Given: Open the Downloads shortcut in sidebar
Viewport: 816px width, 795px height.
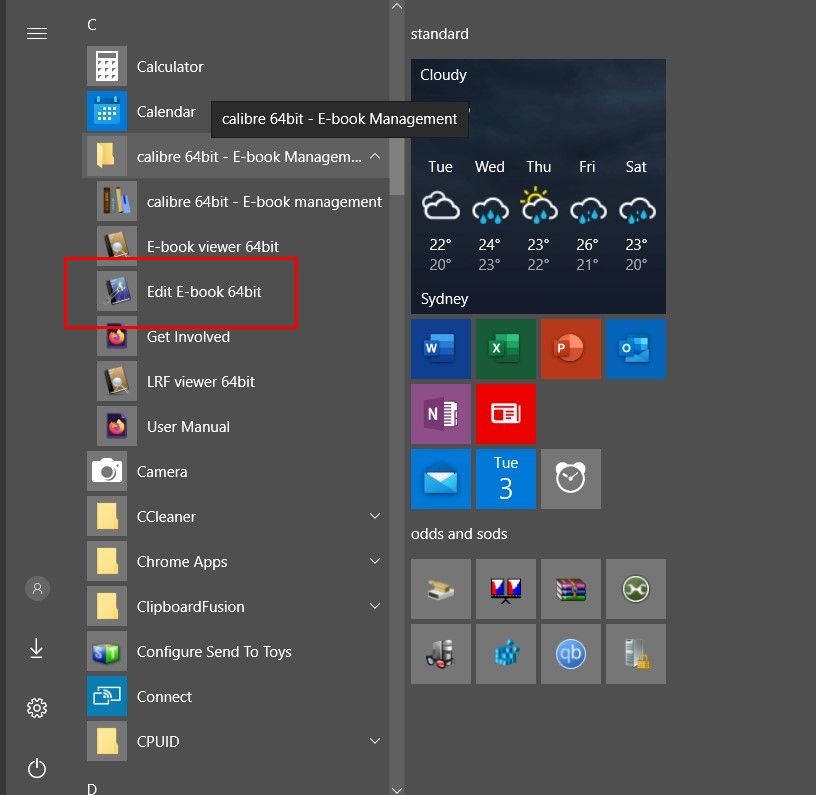Looking at the screenshot, I should (x=36, y=648).
